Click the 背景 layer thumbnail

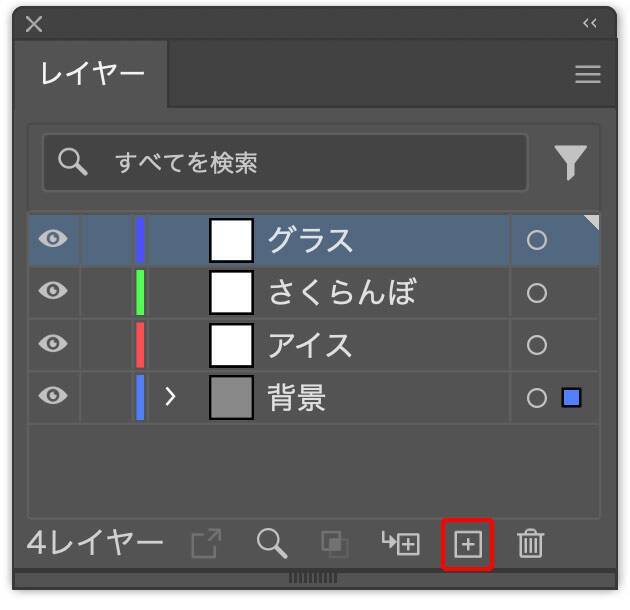[231, 398]
